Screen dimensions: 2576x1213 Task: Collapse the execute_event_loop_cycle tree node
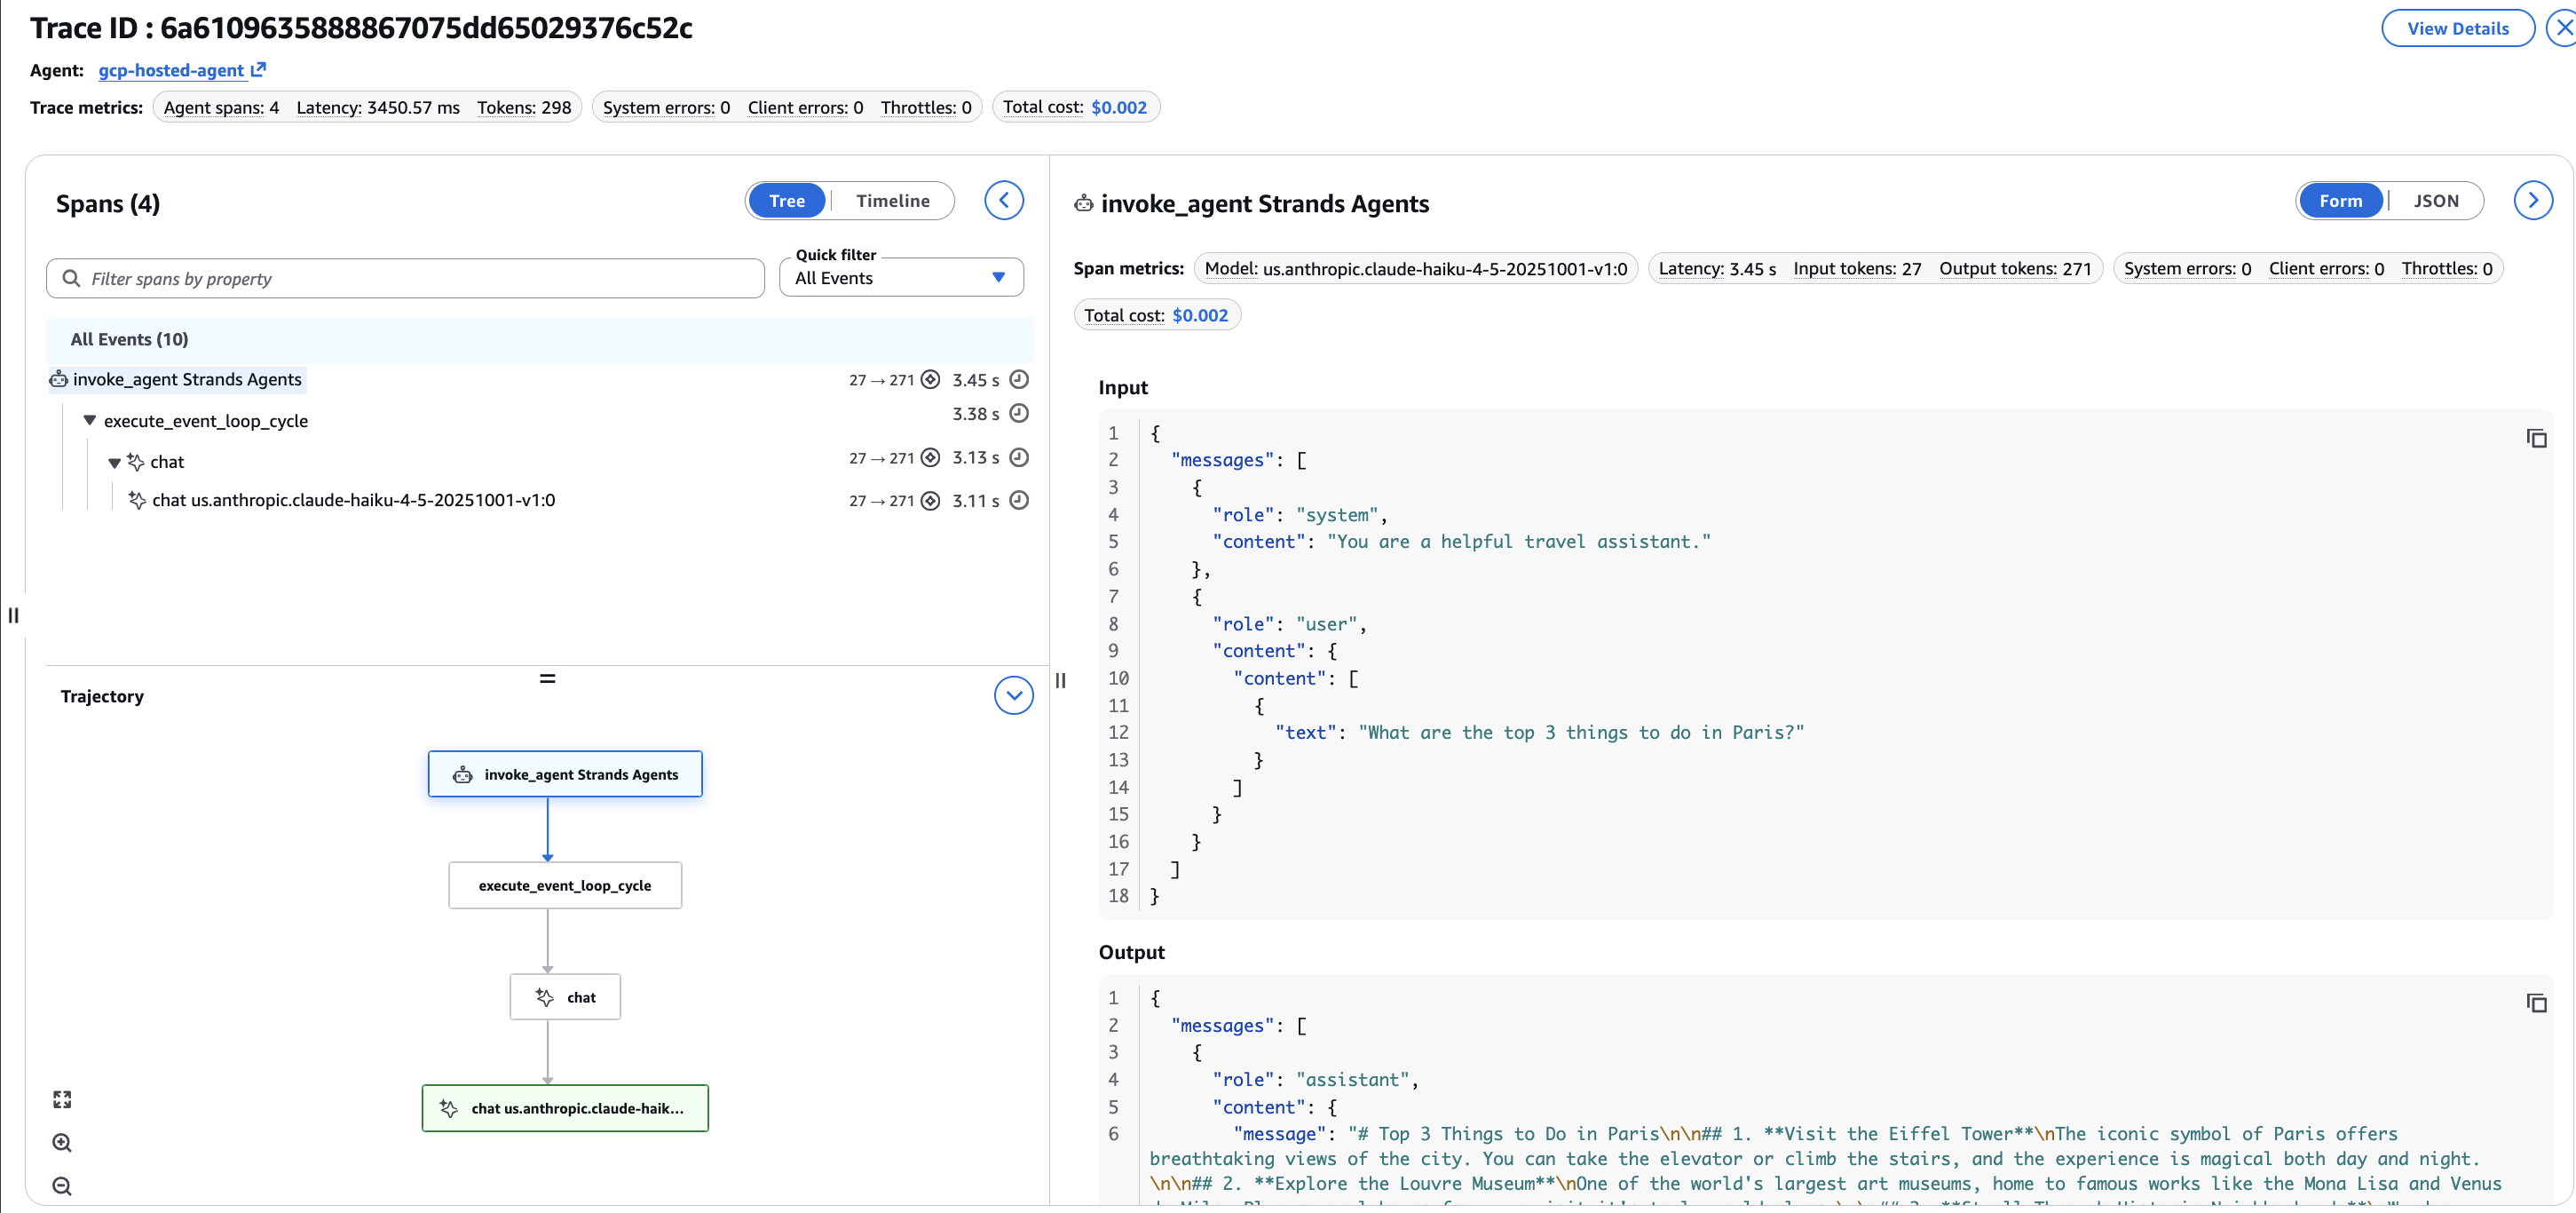tap(90, 421)
